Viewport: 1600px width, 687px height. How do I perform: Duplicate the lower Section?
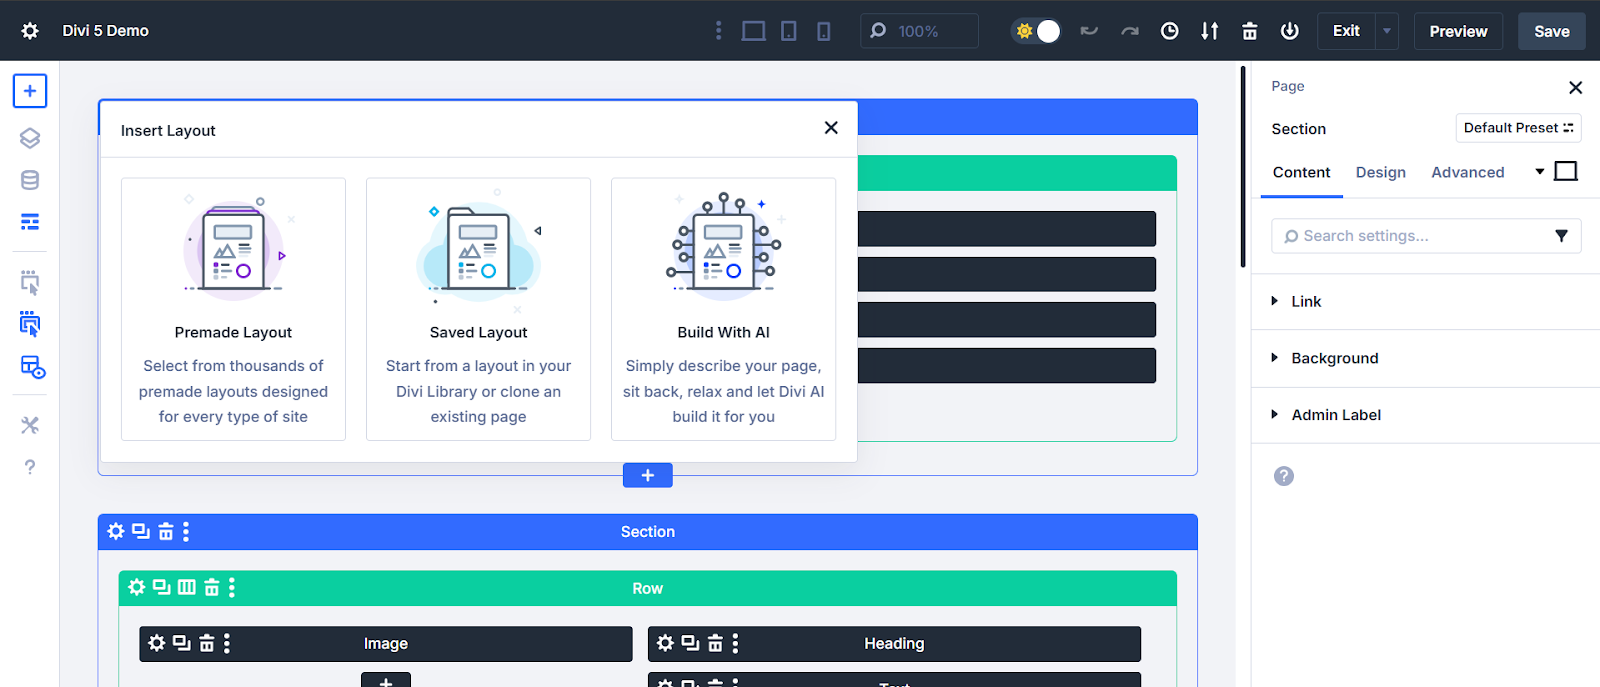coord(141,531)
